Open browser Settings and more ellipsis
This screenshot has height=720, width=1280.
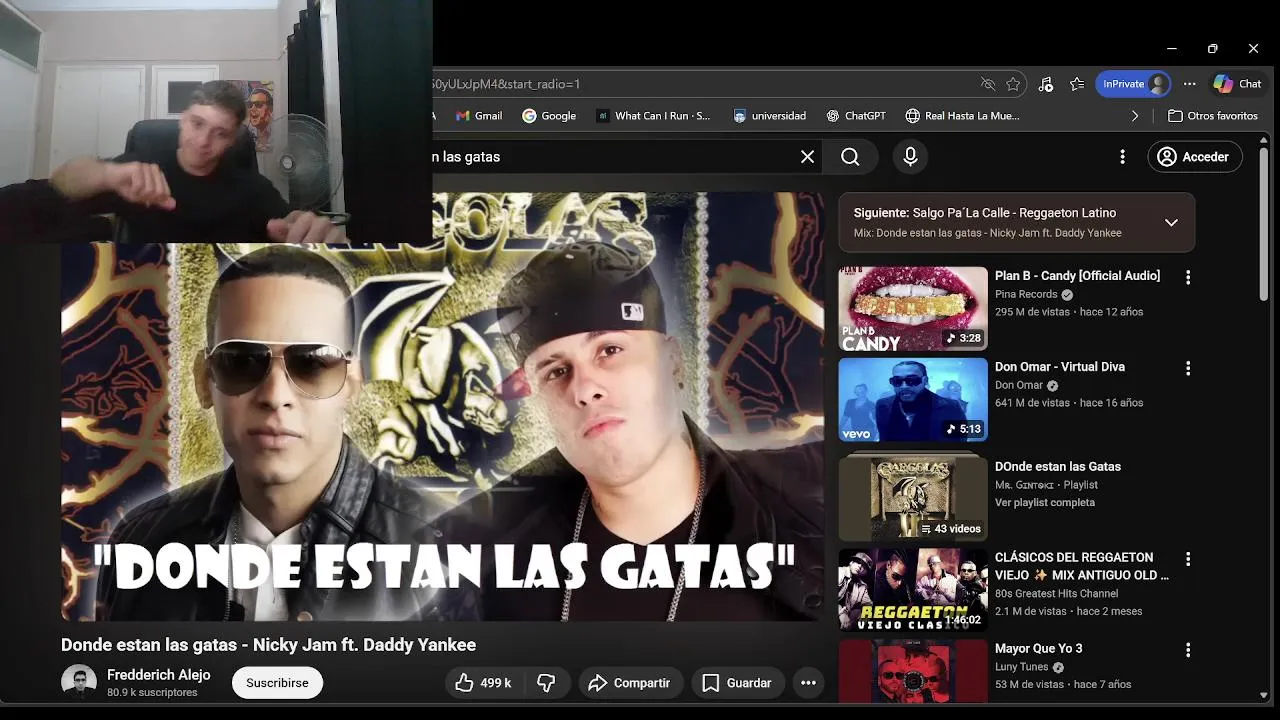pyautogui.click(x=1189, y=84)
